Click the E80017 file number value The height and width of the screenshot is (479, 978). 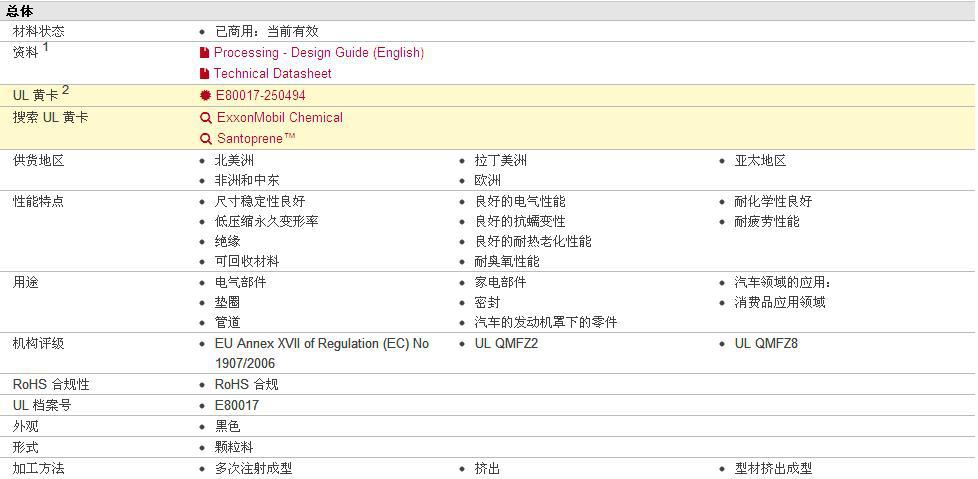[237, 406]
